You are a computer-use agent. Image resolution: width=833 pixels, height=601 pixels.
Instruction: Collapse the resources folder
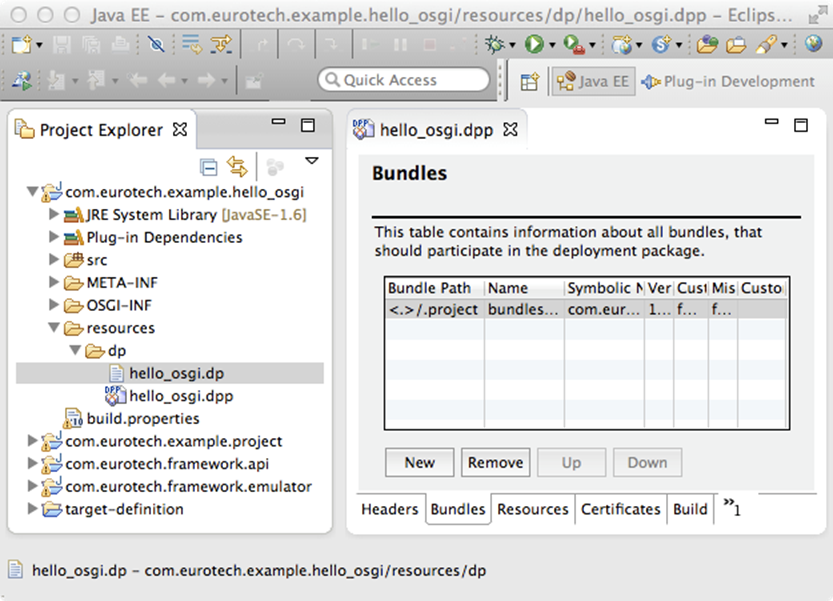[54, 328]
